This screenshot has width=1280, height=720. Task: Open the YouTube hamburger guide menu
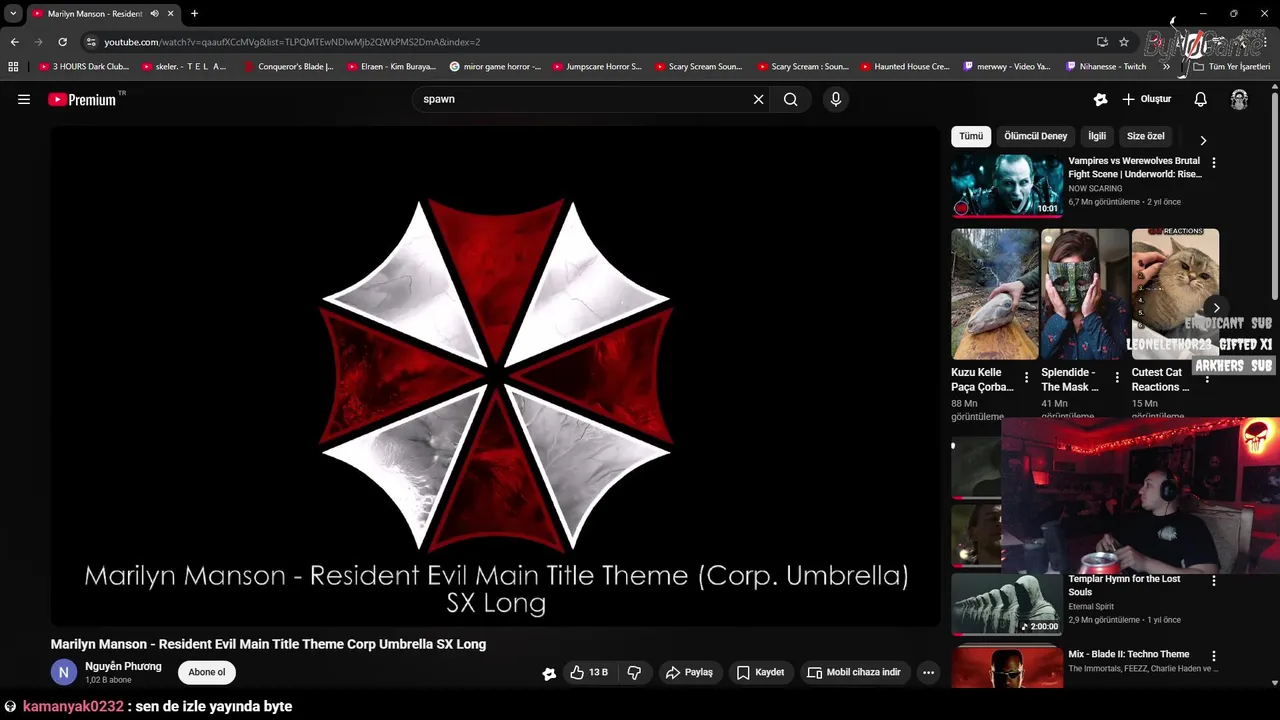(x=24, y=99)
